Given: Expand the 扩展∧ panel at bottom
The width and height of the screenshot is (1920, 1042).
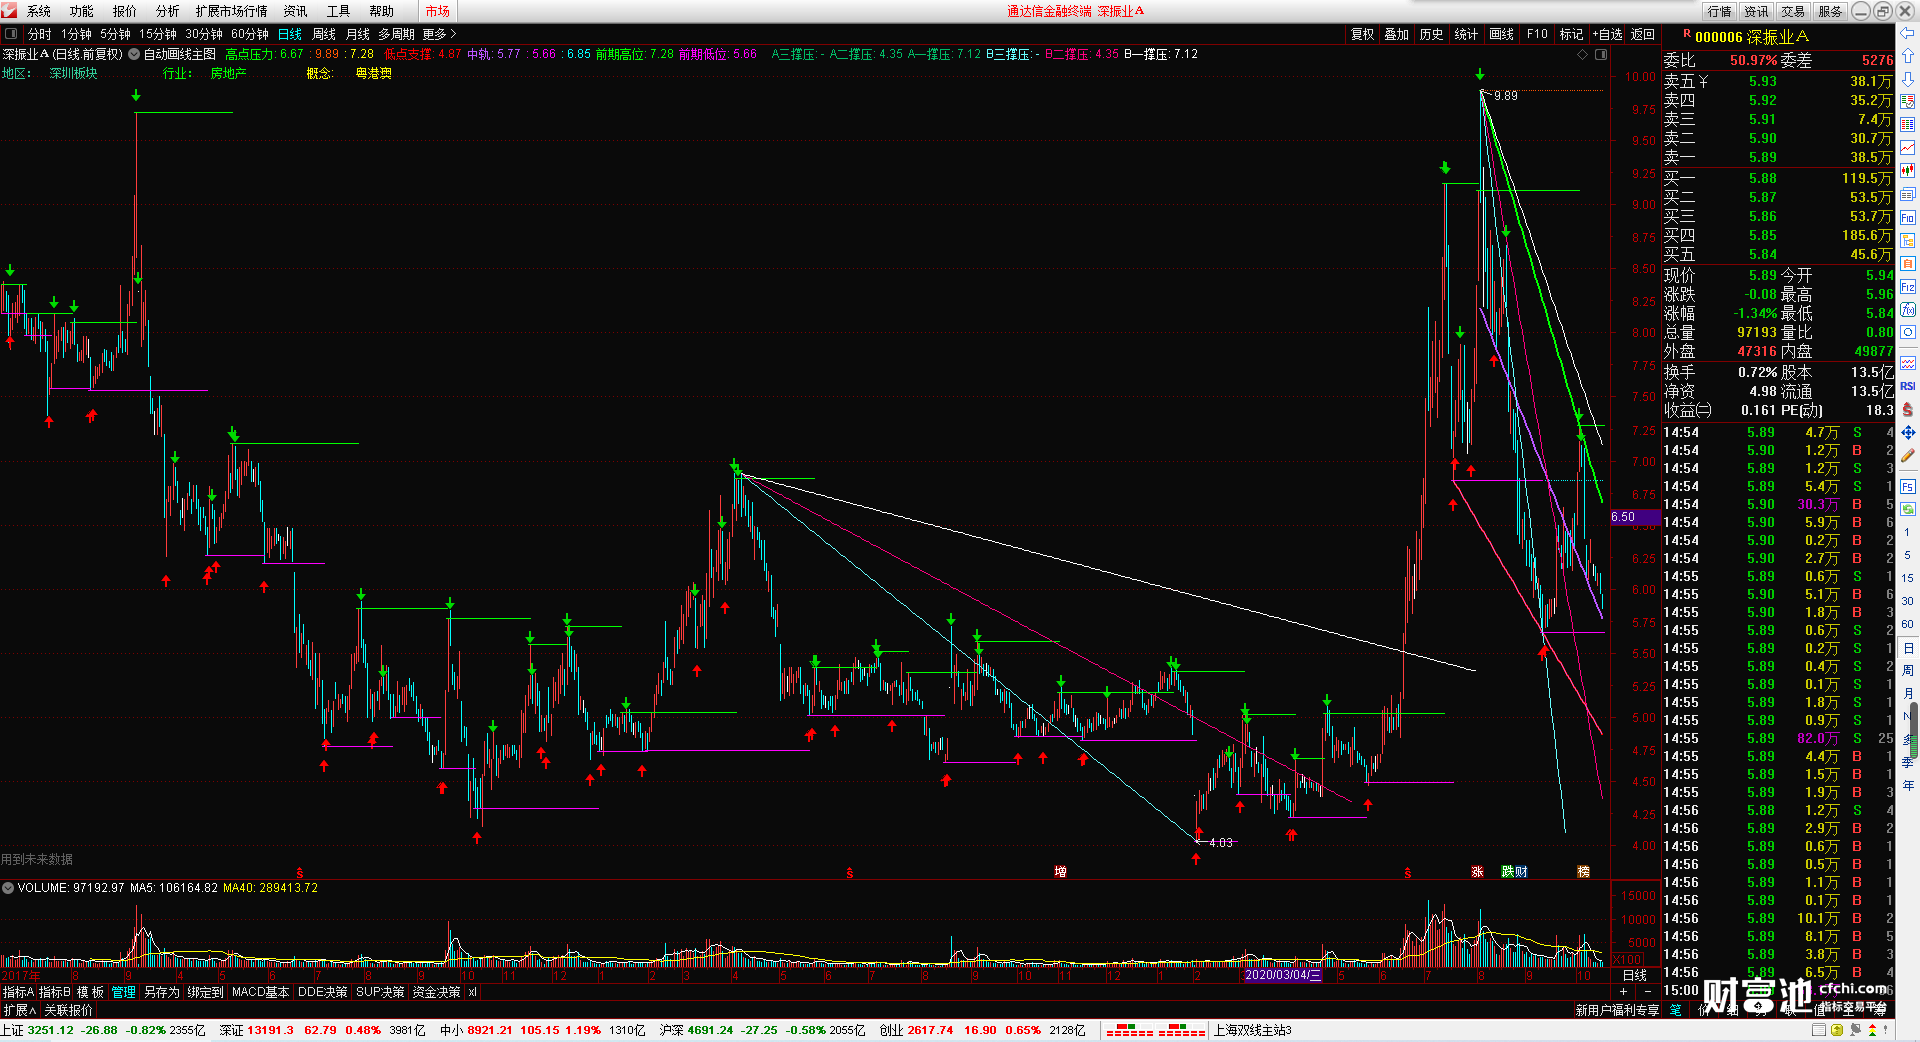Looking at the screenshot, I should pos(20,1010).
